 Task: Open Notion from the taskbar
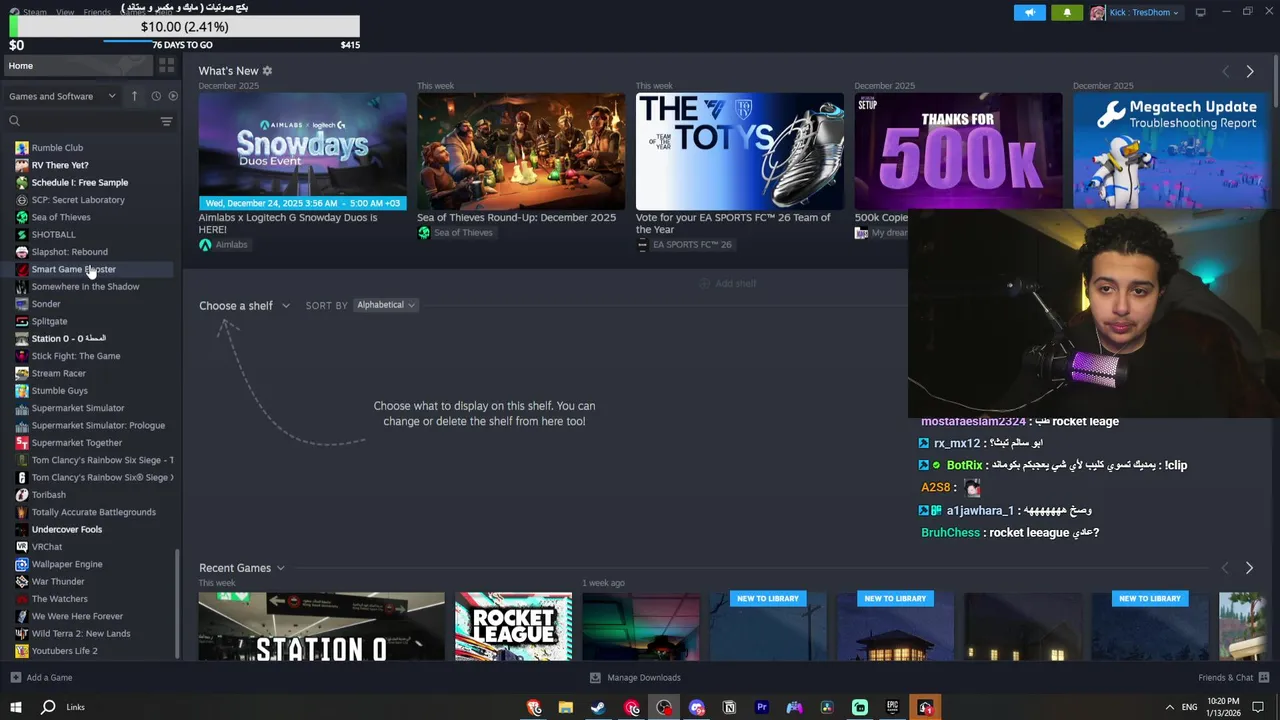pyautogui.click(x=729, y=707)
